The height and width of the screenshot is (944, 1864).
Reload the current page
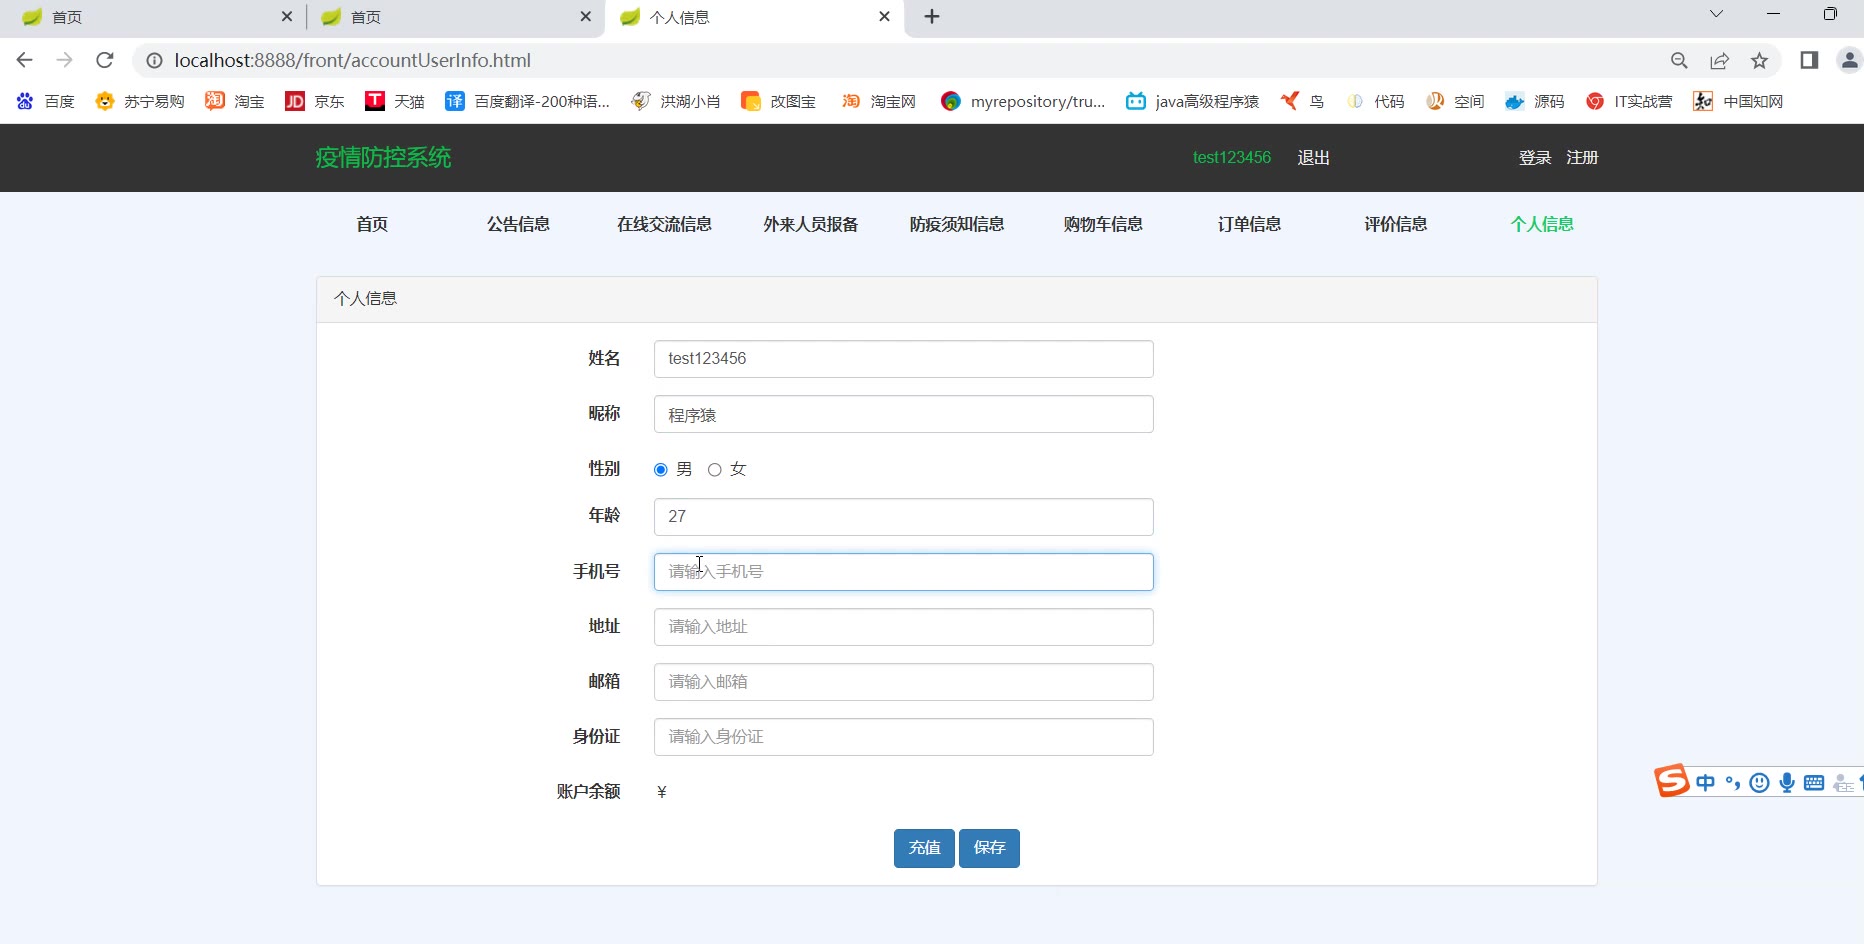tap(105, 60)
